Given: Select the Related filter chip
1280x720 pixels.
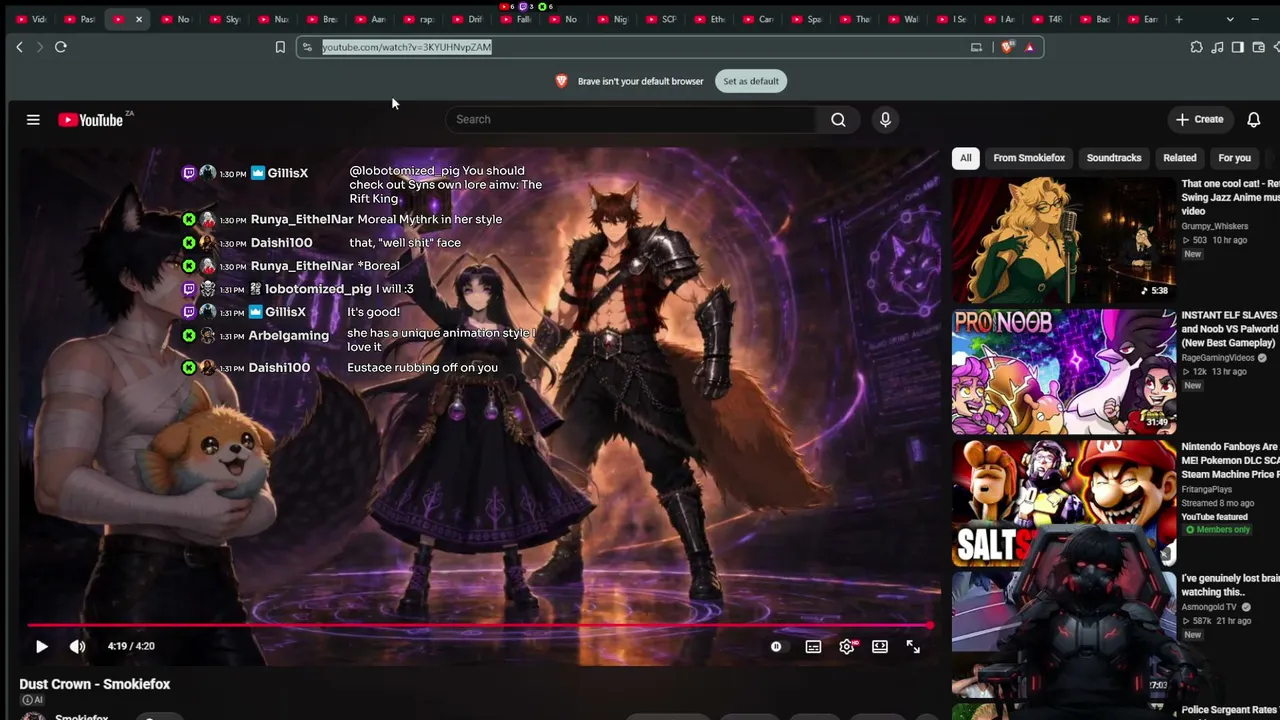Looking at the screenshot, I should (x=1180, y=158).
